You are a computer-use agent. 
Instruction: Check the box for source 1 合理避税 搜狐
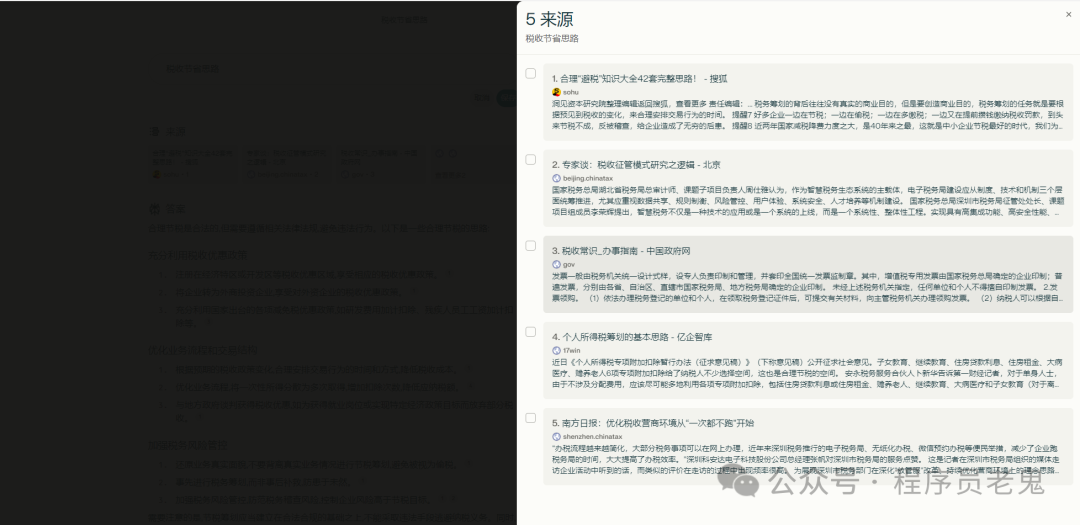(x=530, y=73)
